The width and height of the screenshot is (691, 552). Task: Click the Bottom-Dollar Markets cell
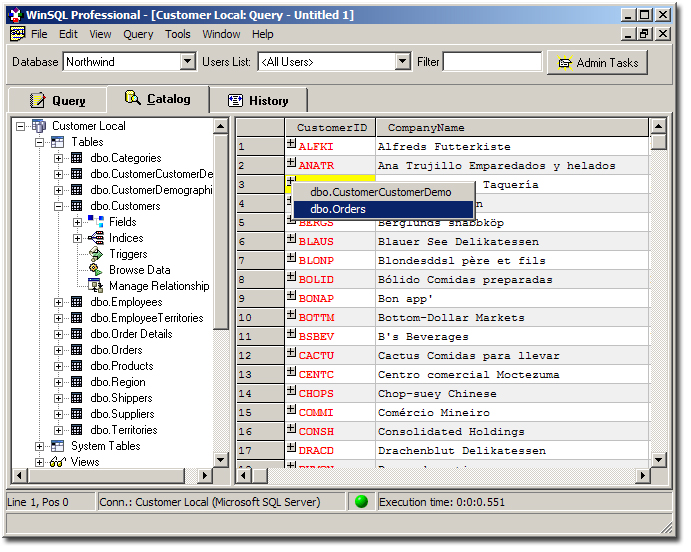(513, 318)
